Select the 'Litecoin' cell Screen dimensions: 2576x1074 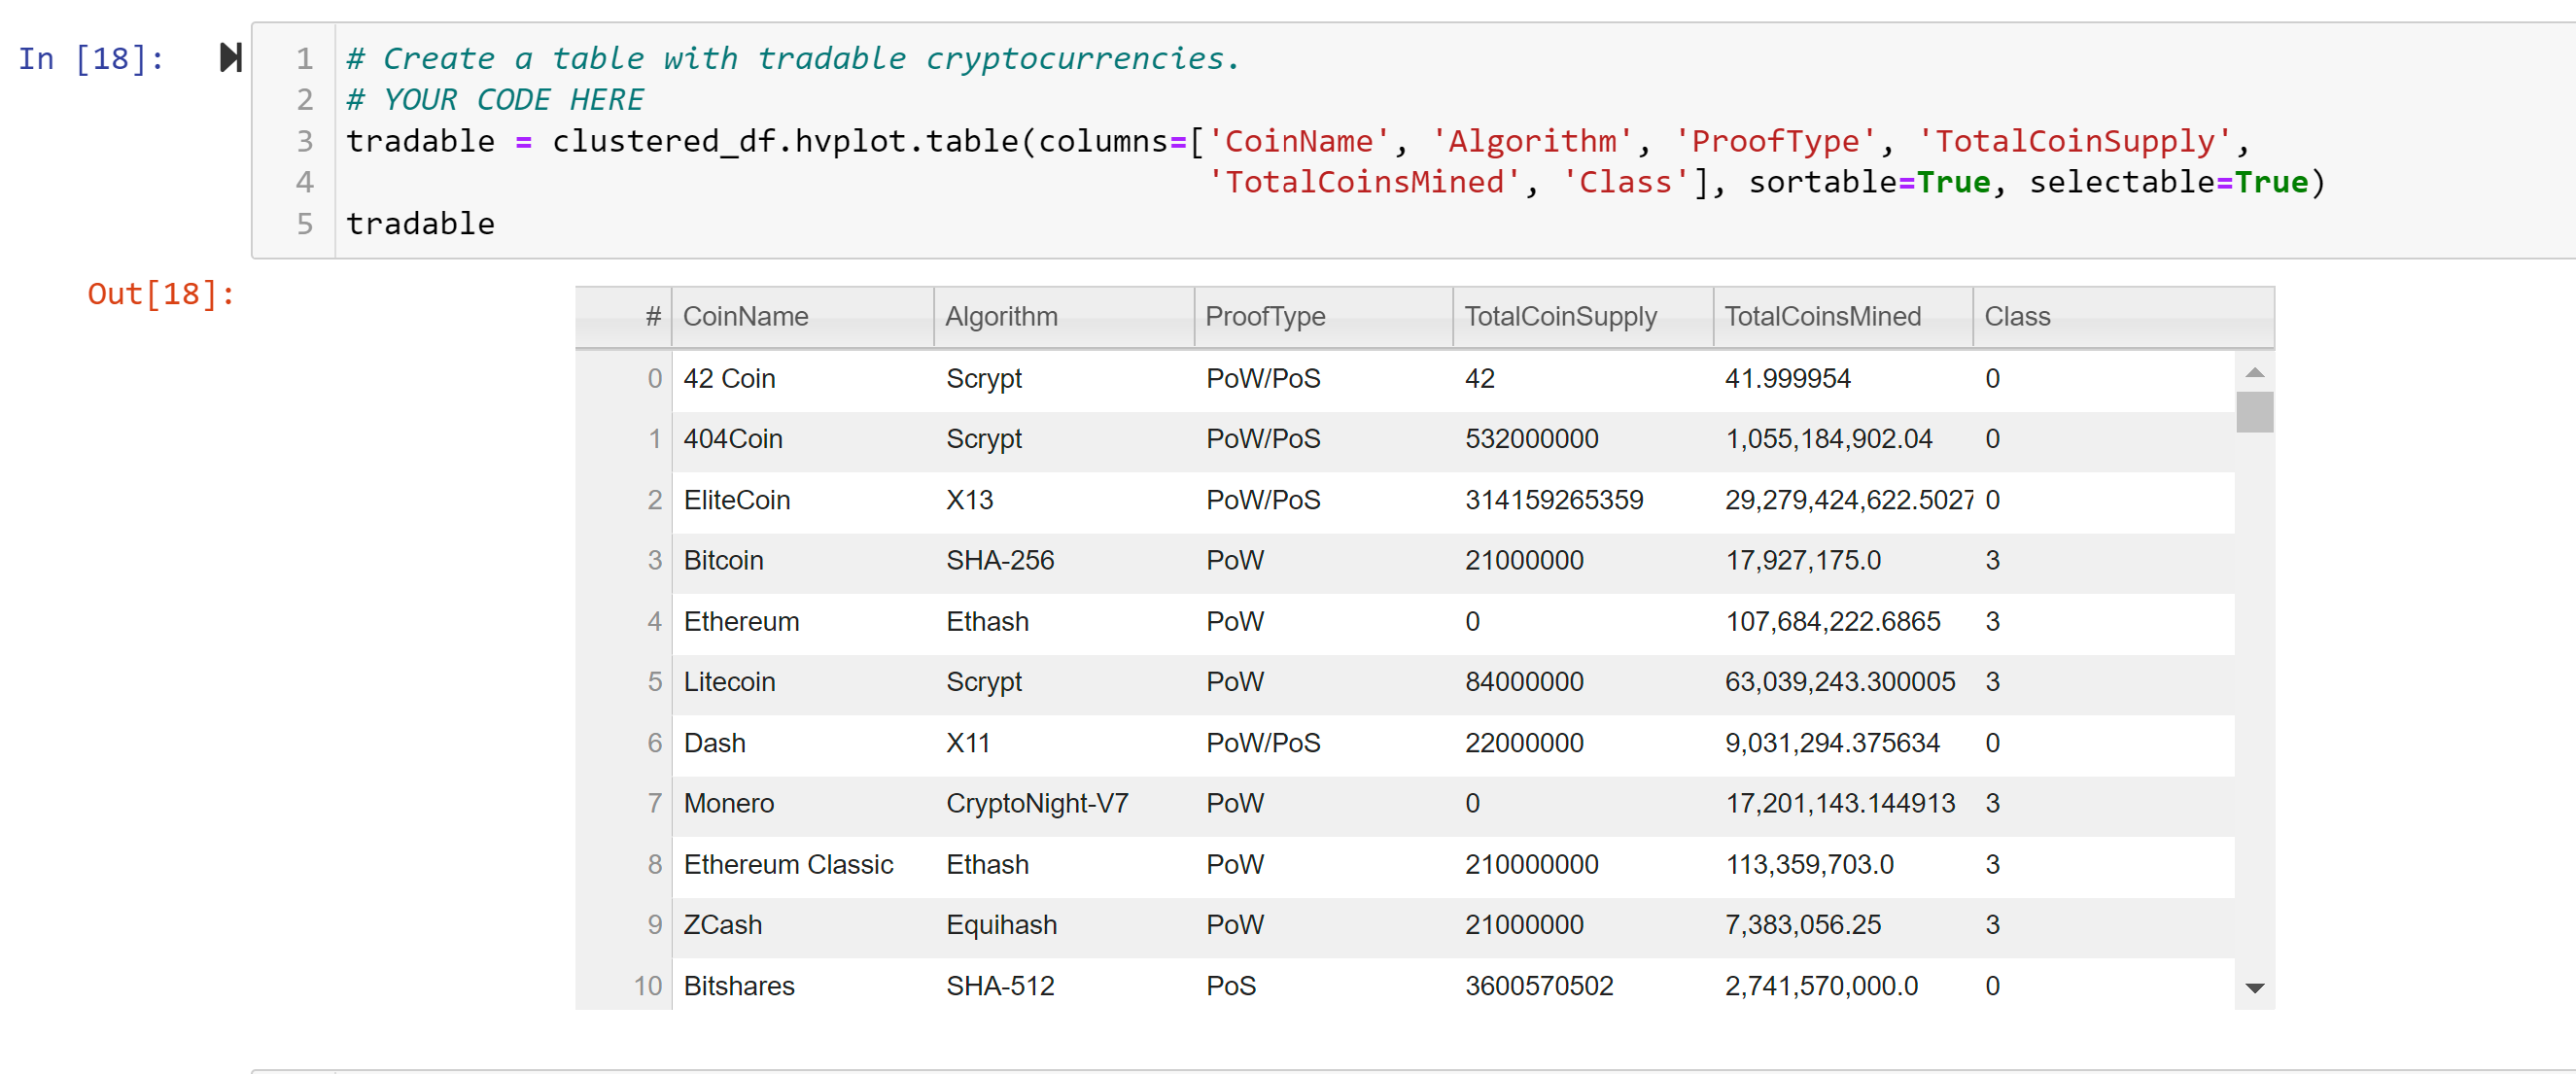coord(804,682)
